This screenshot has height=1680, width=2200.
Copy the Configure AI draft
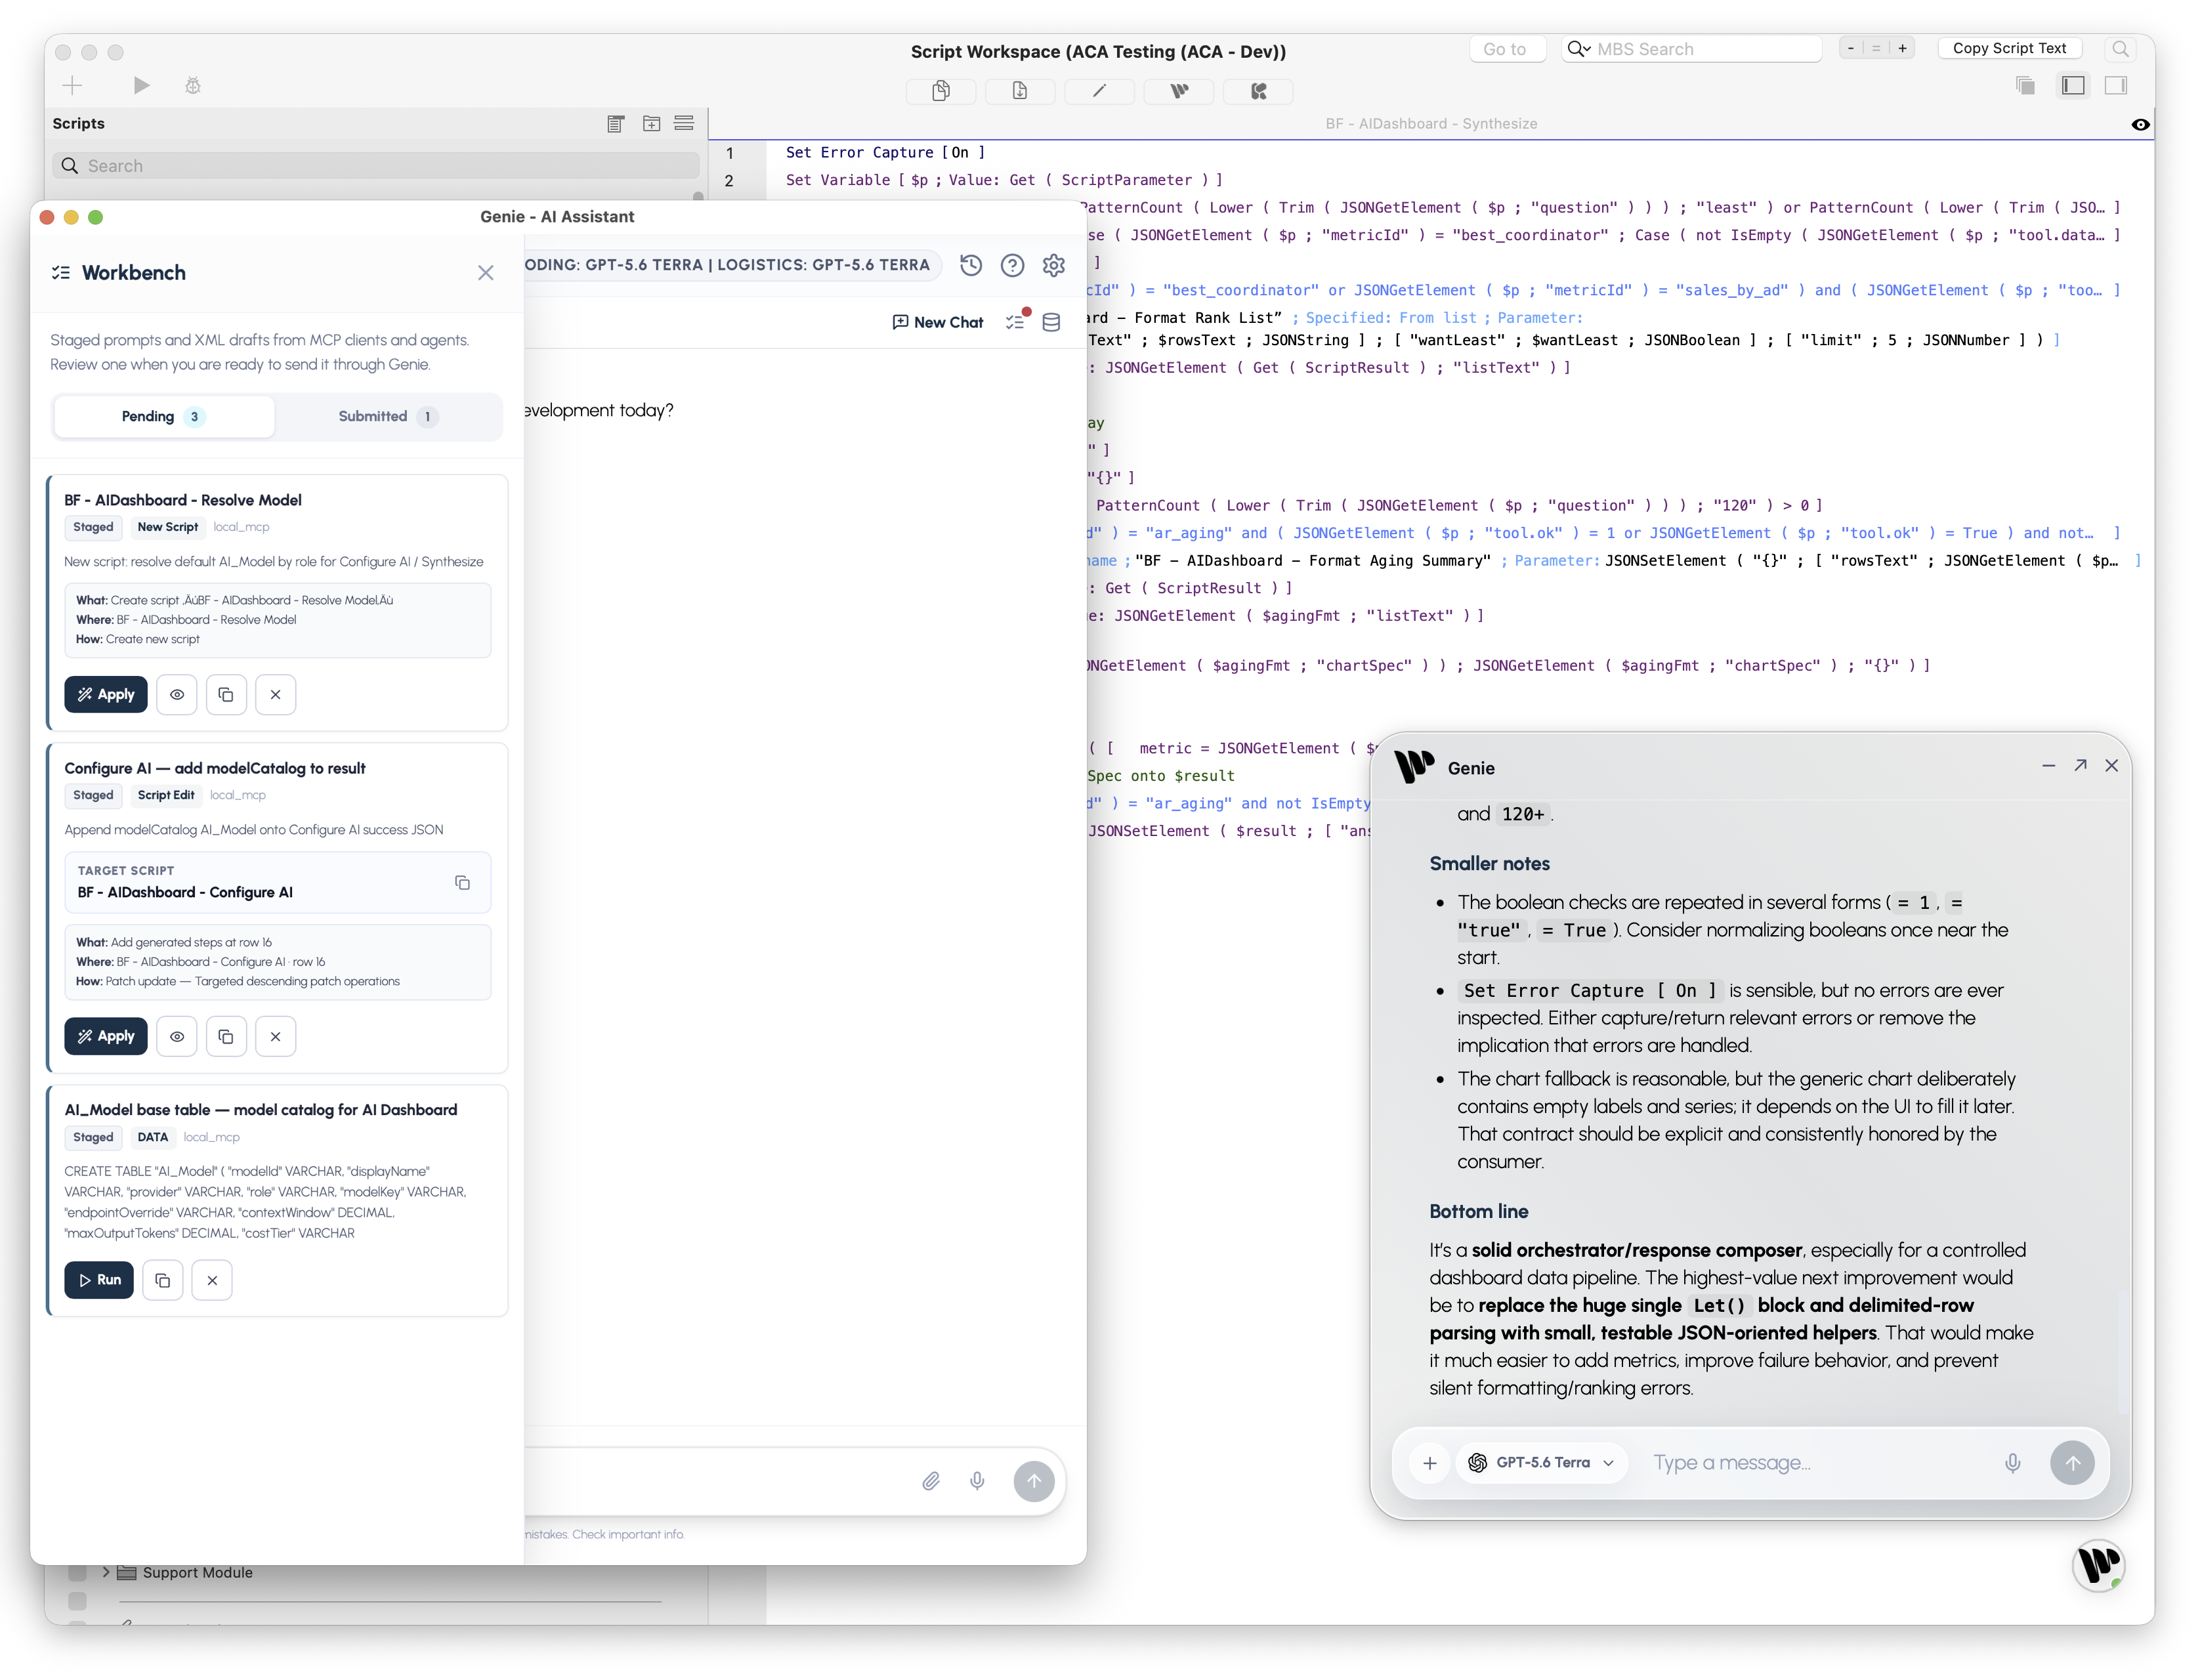(x=226, y=1037)
